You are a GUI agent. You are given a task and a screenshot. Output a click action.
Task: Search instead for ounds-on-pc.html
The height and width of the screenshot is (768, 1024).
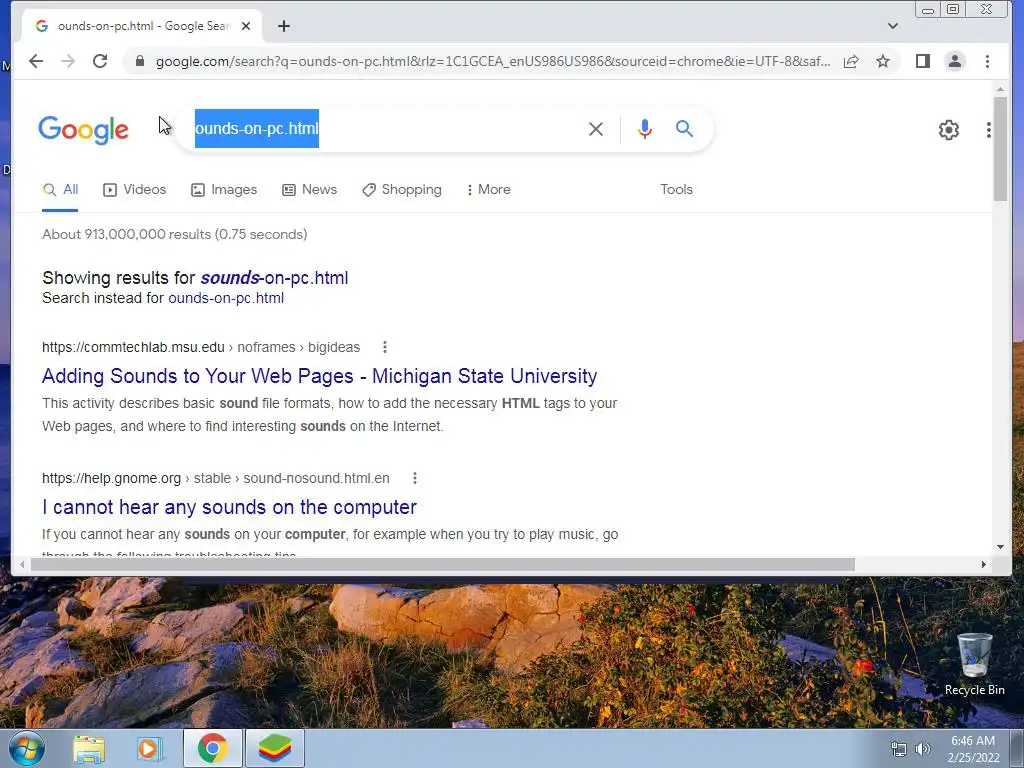226,298
